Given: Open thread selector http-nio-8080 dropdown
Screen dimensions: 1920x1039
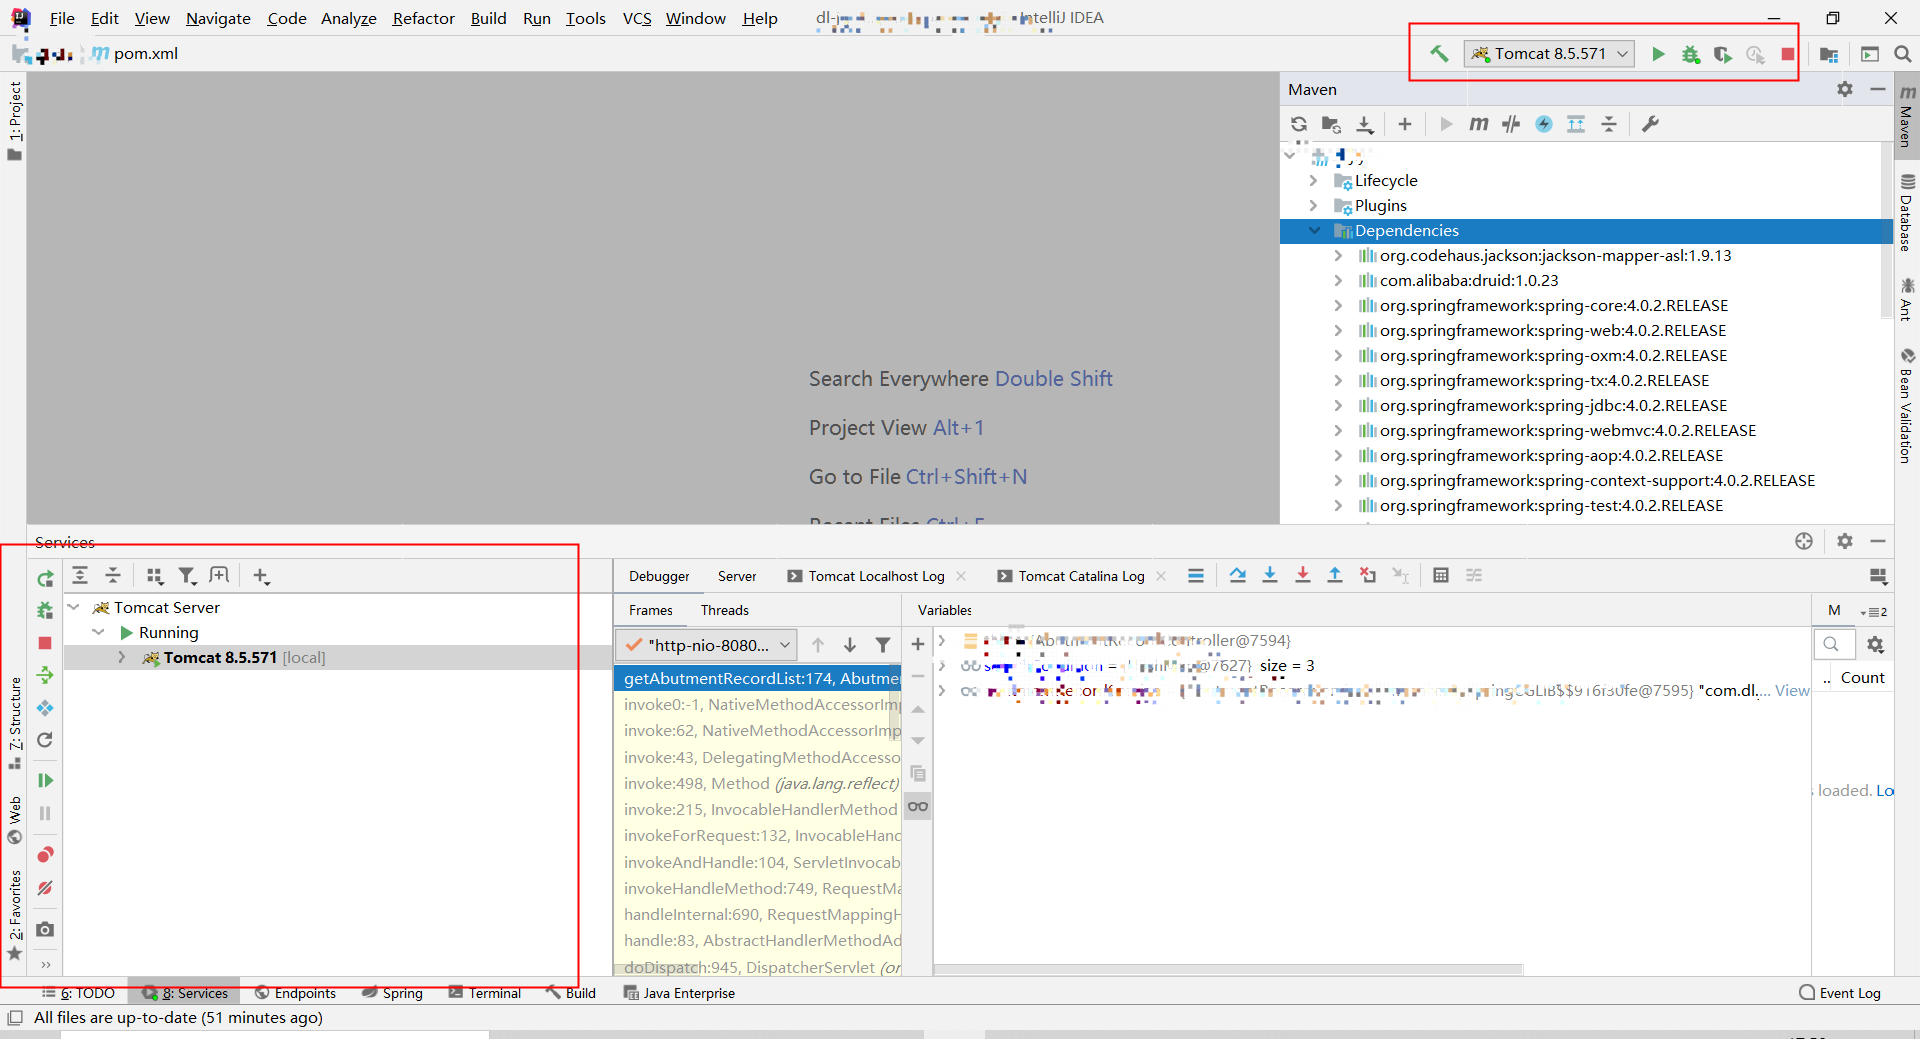Looking at the screenshot, I should pos(706,645).
